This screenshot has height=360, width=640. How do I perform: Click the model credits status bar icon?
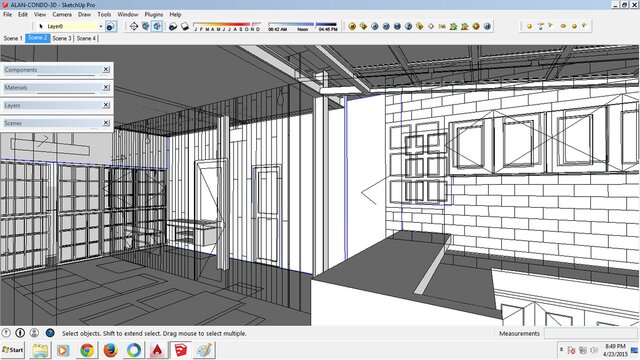pyautogui.click(x=20, y=333)
